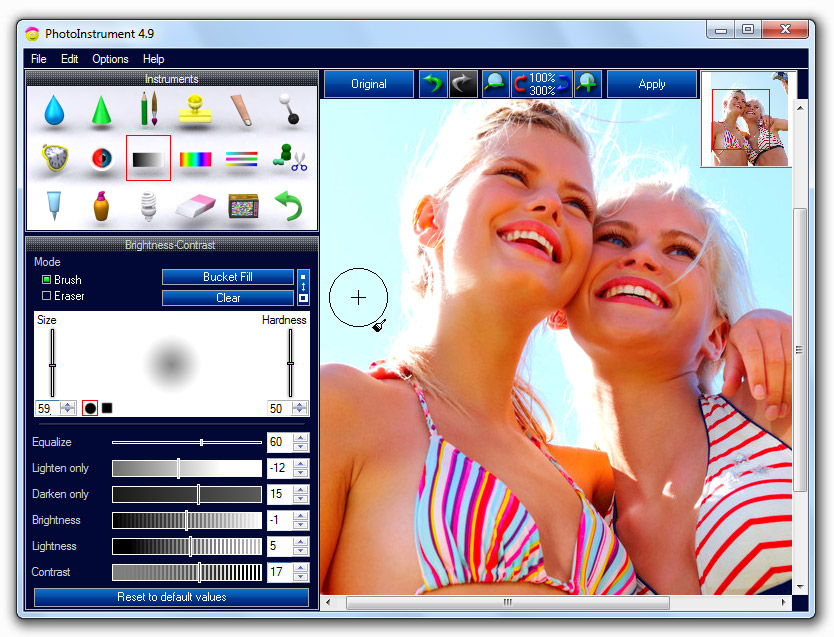Select the black pin Dodge tool

coord(289,109)
